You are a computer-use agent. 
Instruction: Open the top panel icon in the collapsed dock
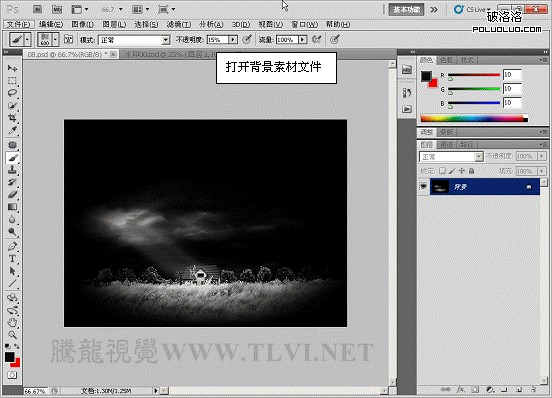coord(407,69)
